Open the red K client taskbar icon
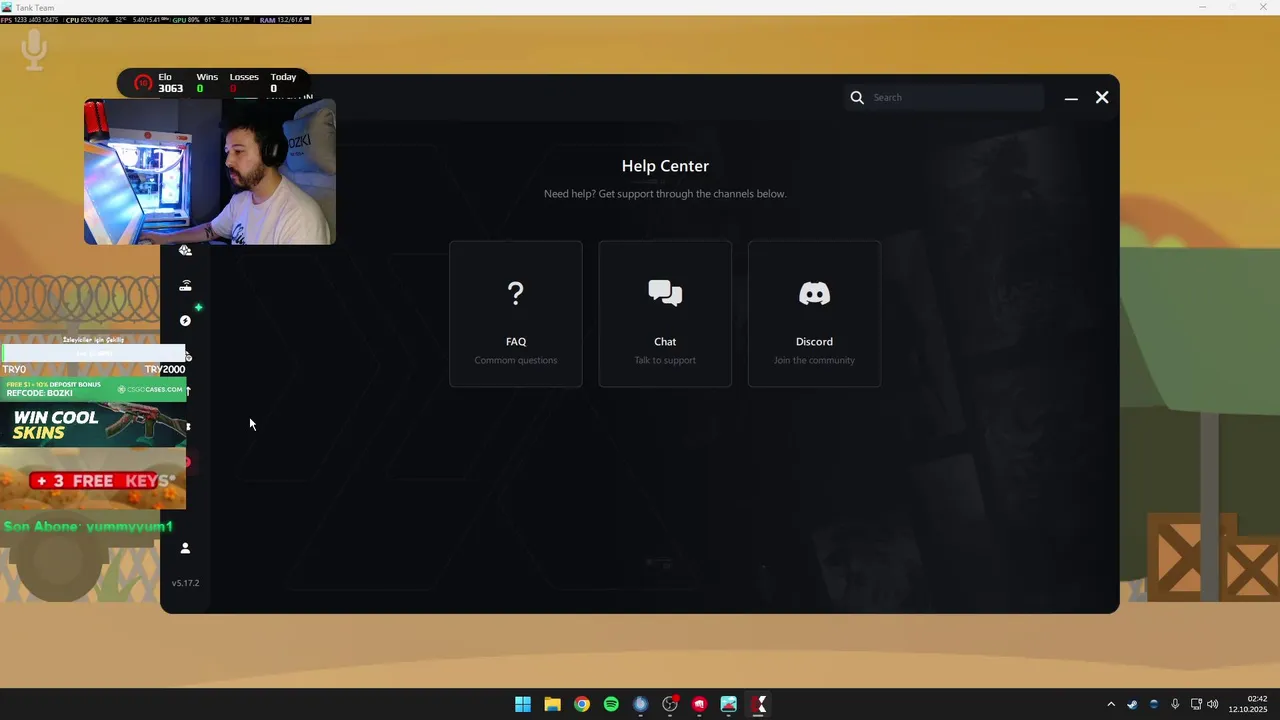This screenshot has height=720, width=1280. (759, 704)
